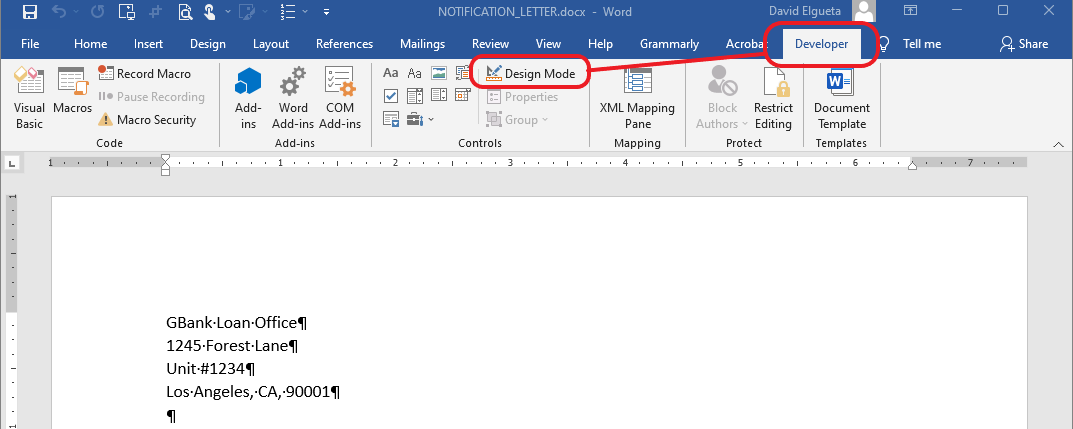This screenshot has height=429, width=1073.
Task: Collapse the ribbon with the chevron
Action: [1057, 144]
